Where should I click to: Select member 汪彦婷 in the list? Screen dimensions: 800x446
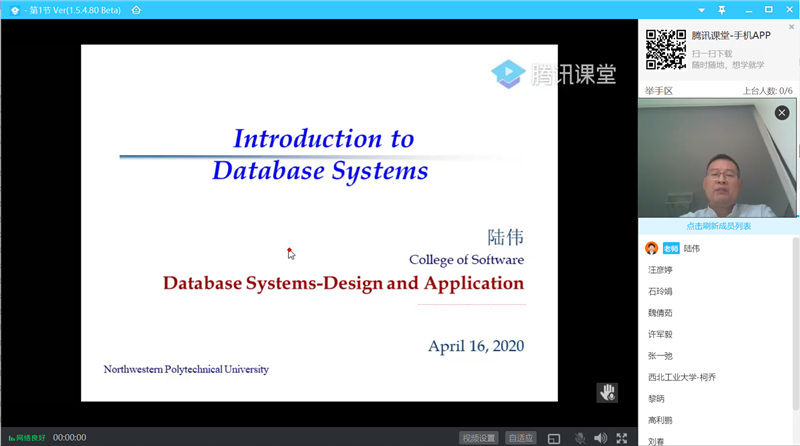[x=660, y=270]
